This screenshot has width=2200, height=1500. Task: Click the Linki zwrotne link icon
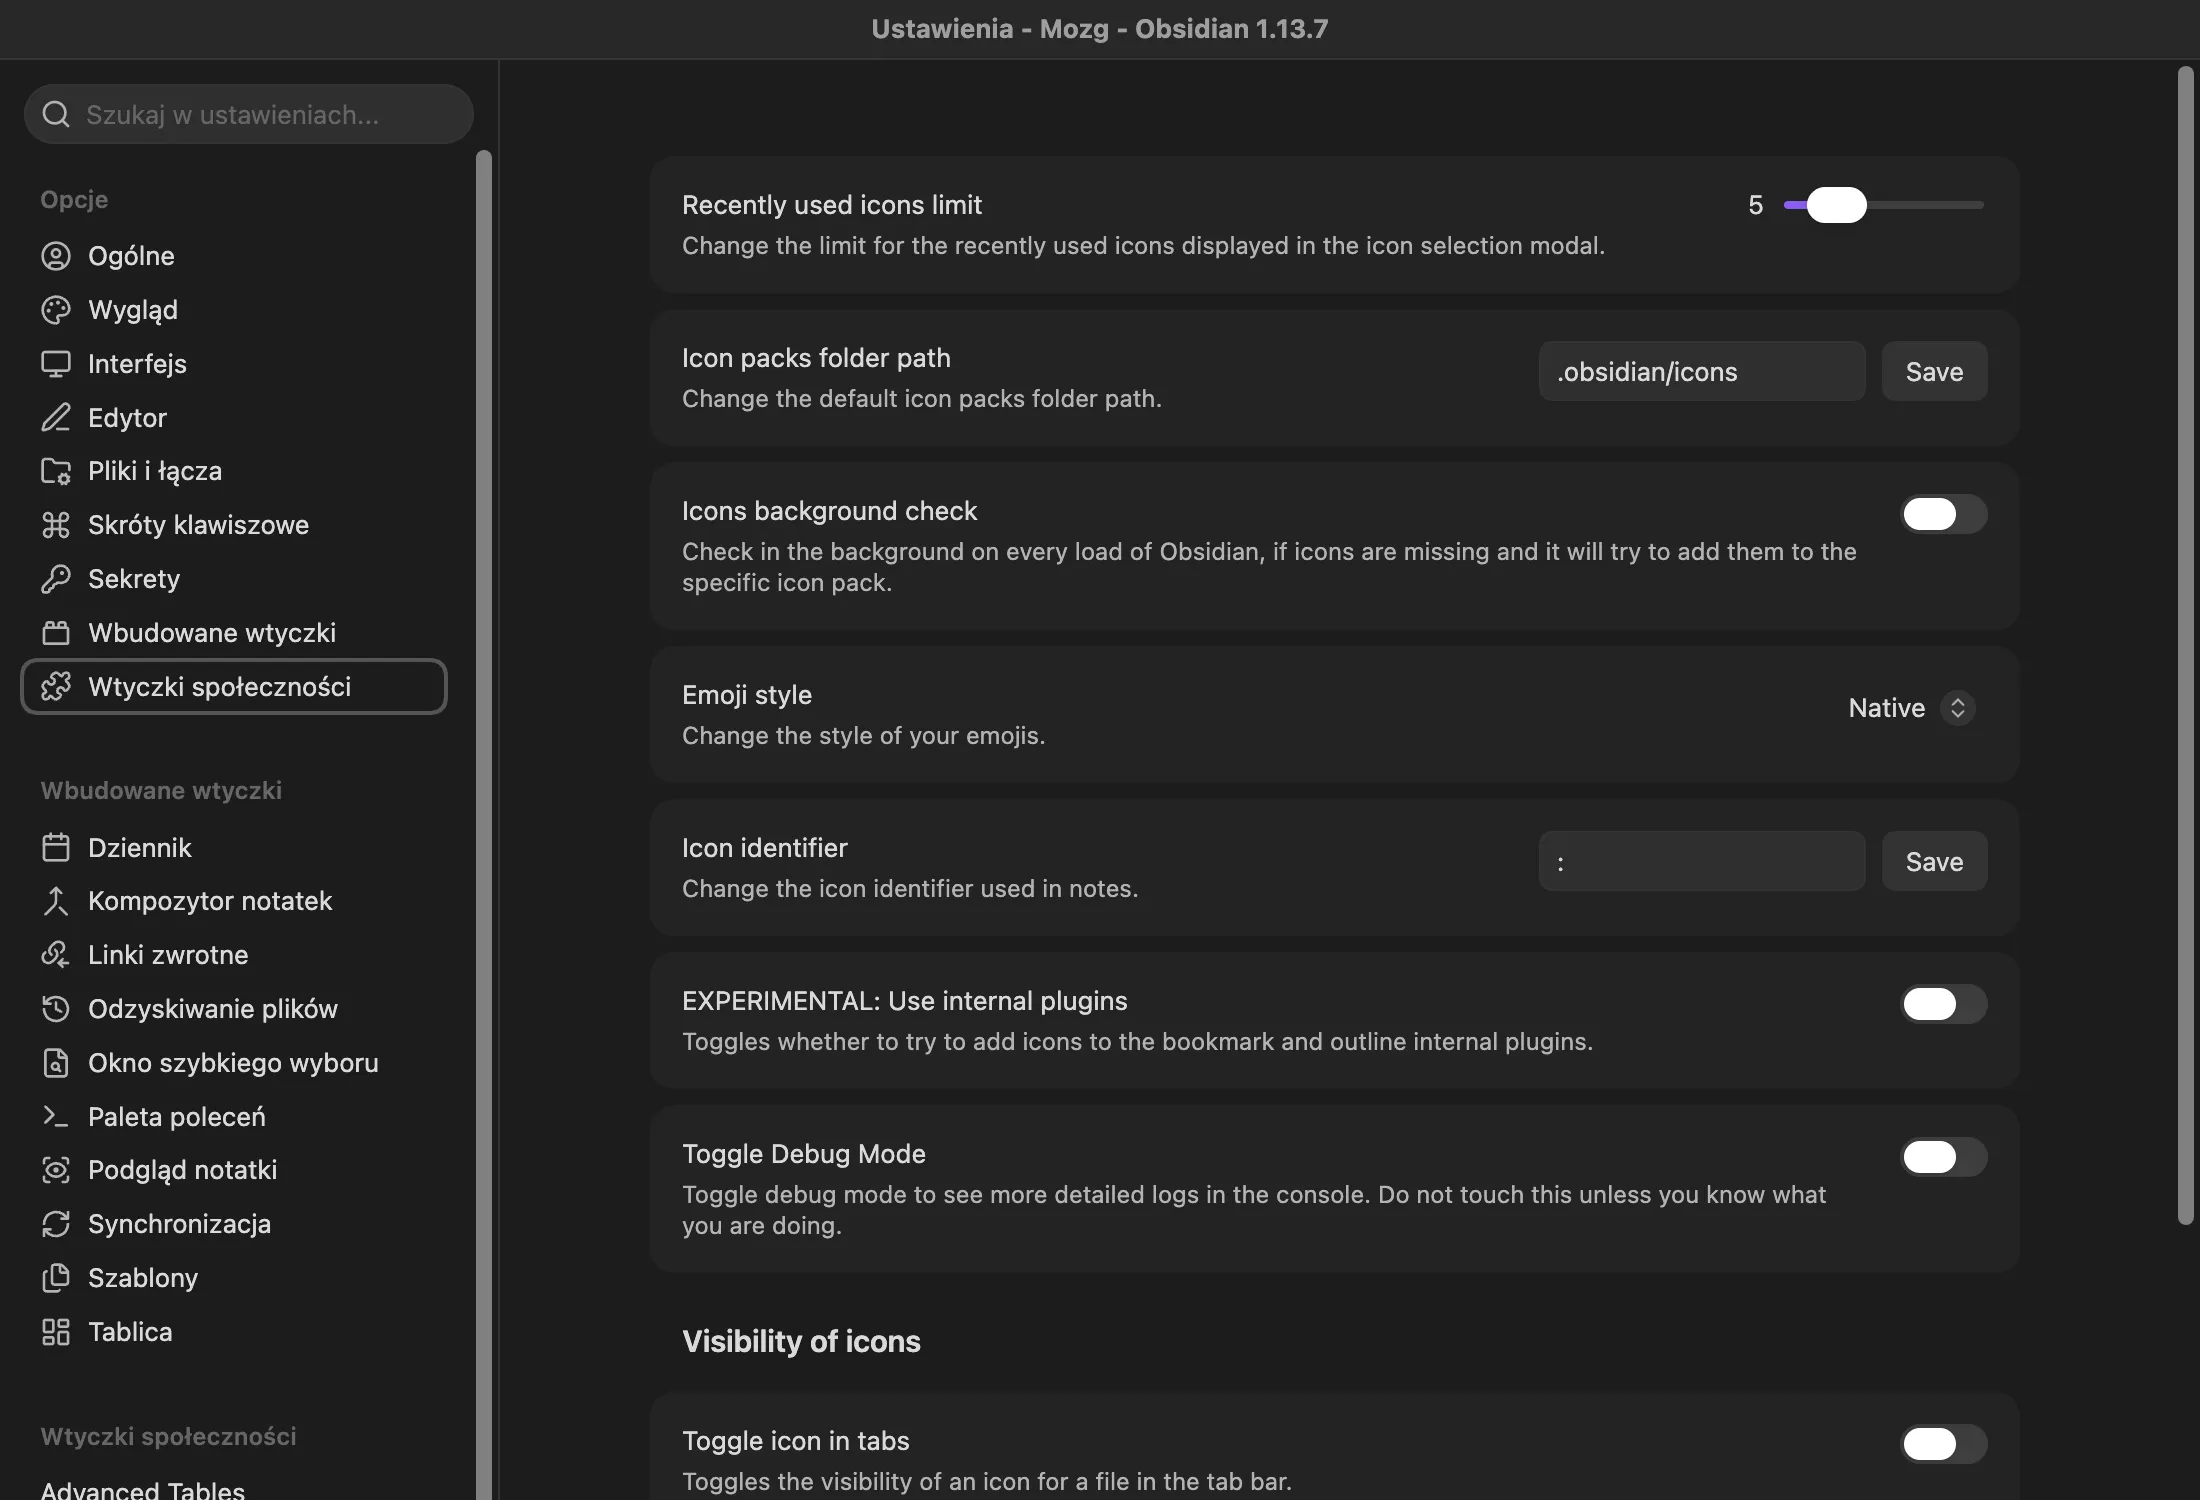[56, 955]
